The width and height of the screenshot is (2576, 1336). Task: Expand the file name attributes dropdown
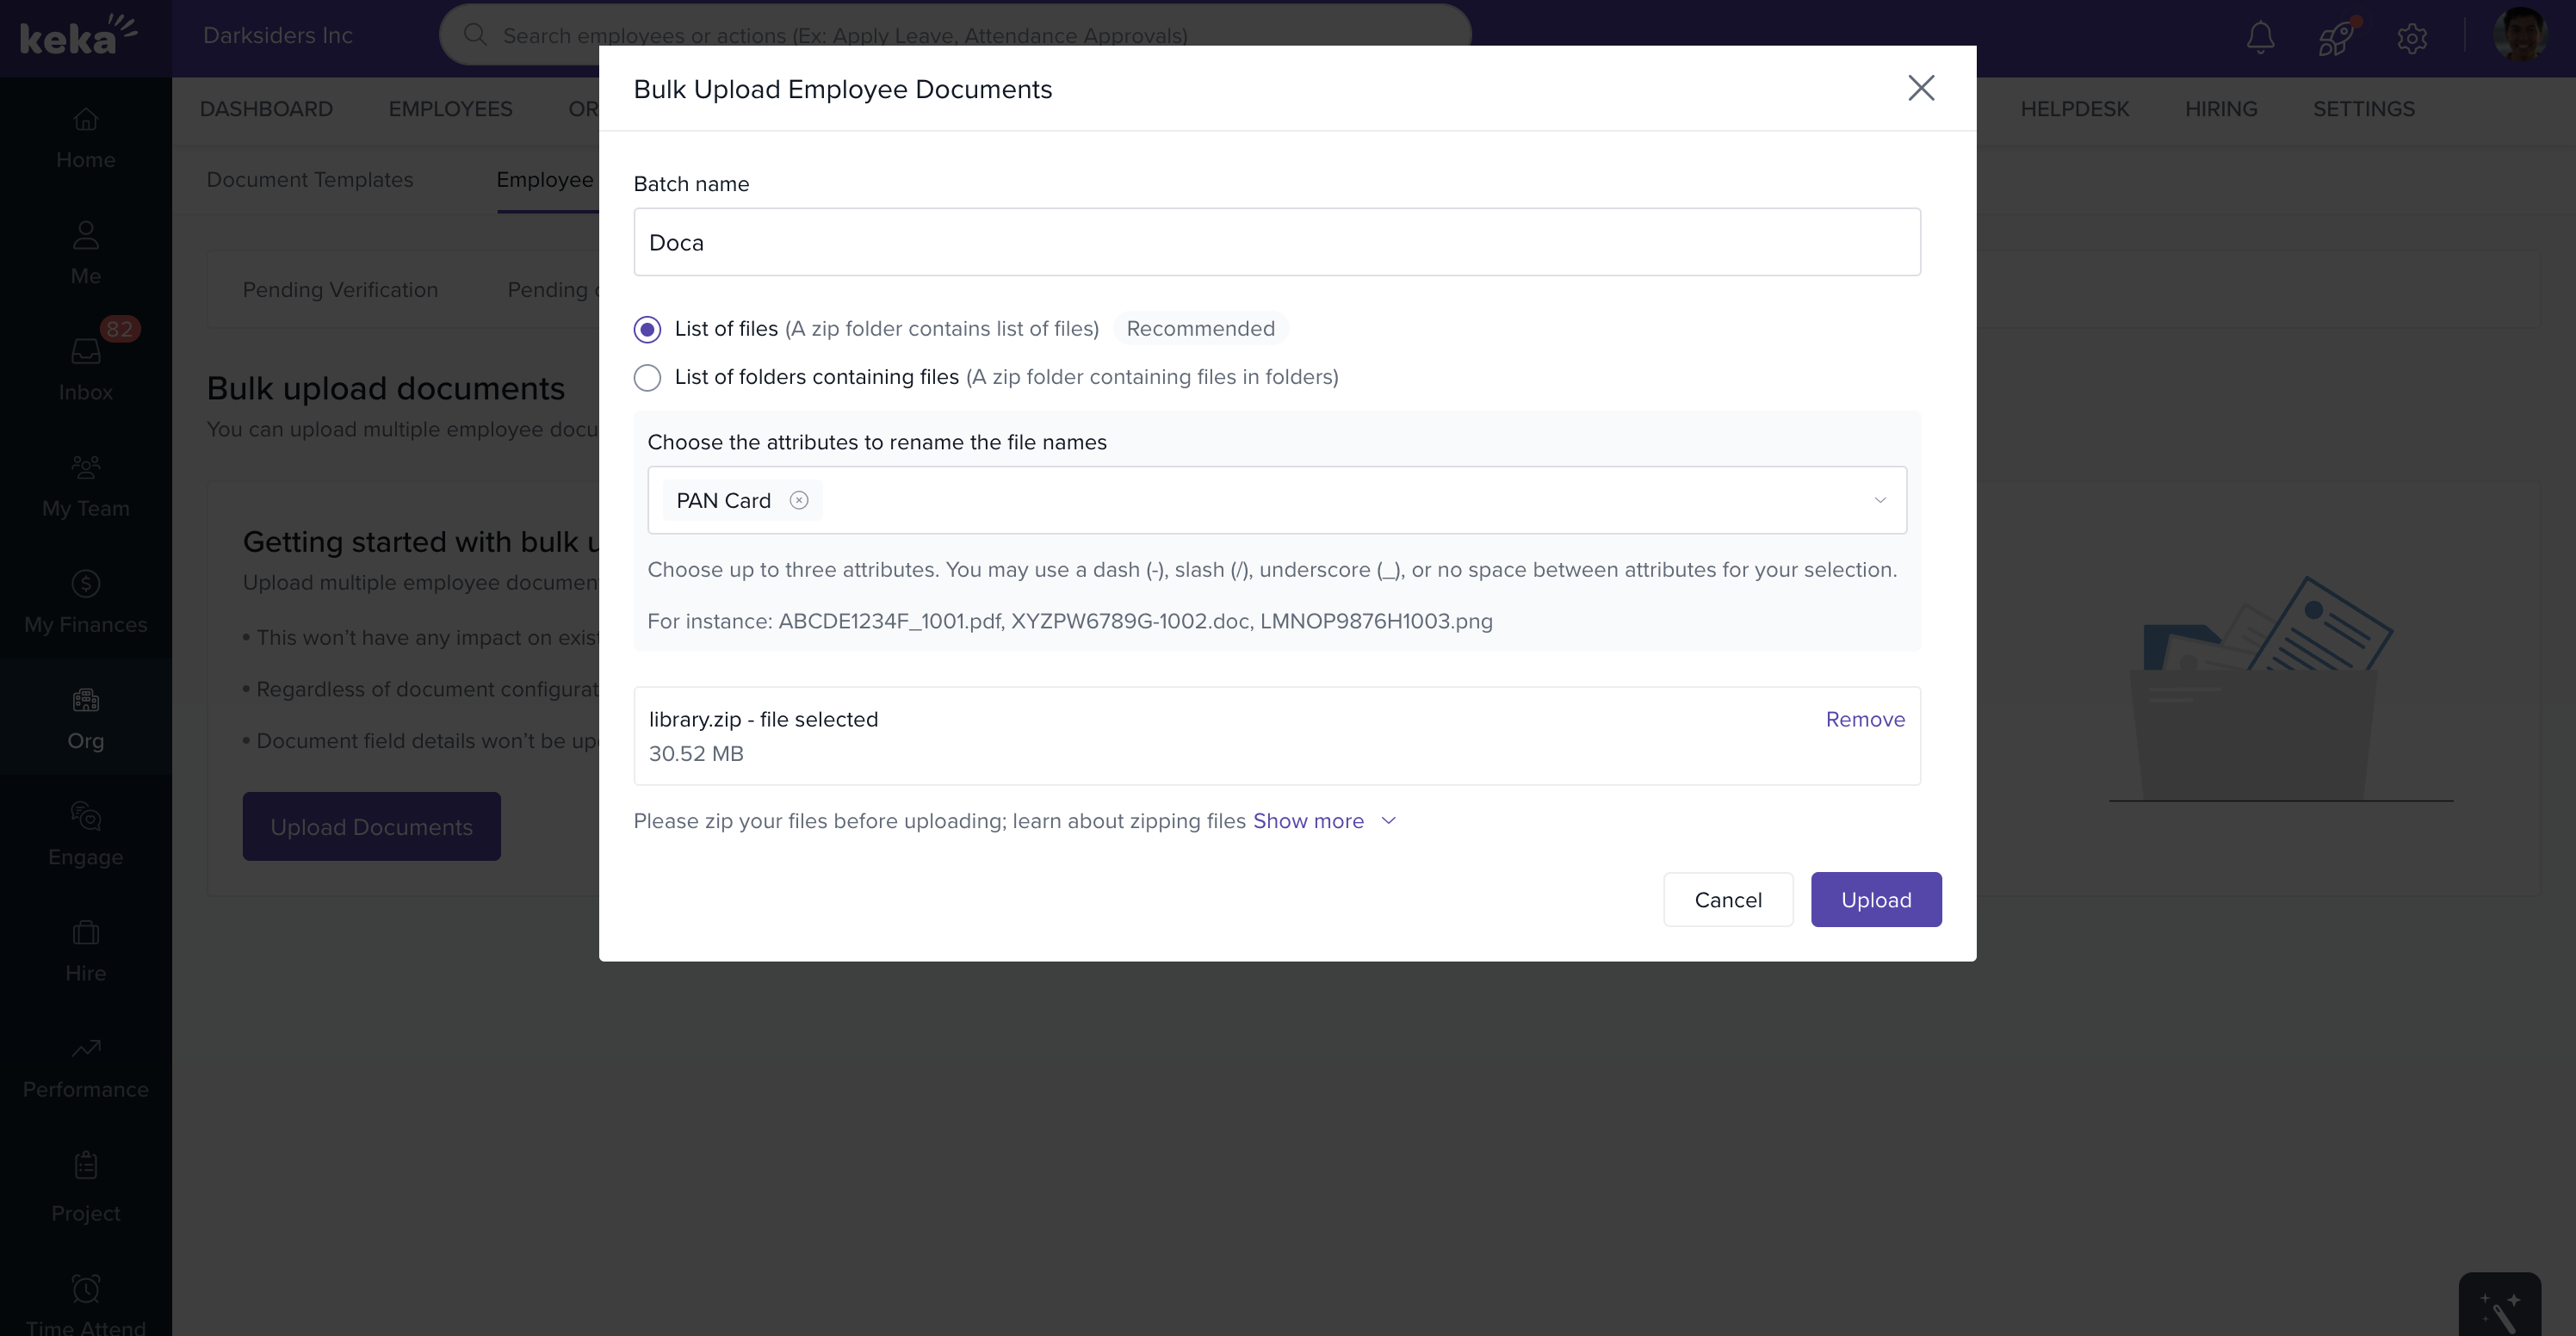(x=1879, y=500)
